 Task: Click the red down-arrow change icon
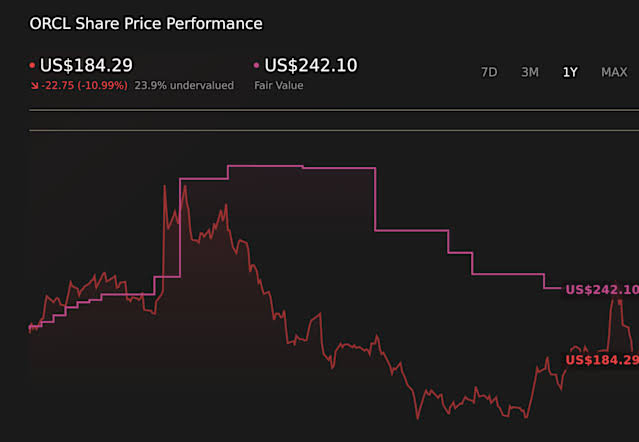[x=35, y=86]
